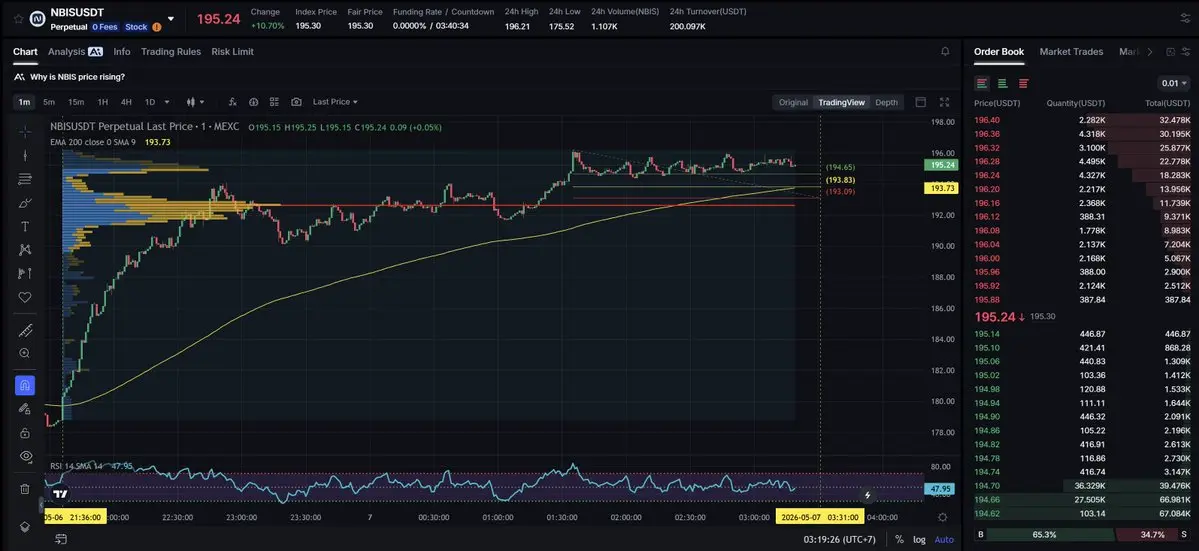The height and width of the screenshot is (551, 1199).
Task: Toggle lock all drawings padlock icon
Action: (x=24, y=433)
